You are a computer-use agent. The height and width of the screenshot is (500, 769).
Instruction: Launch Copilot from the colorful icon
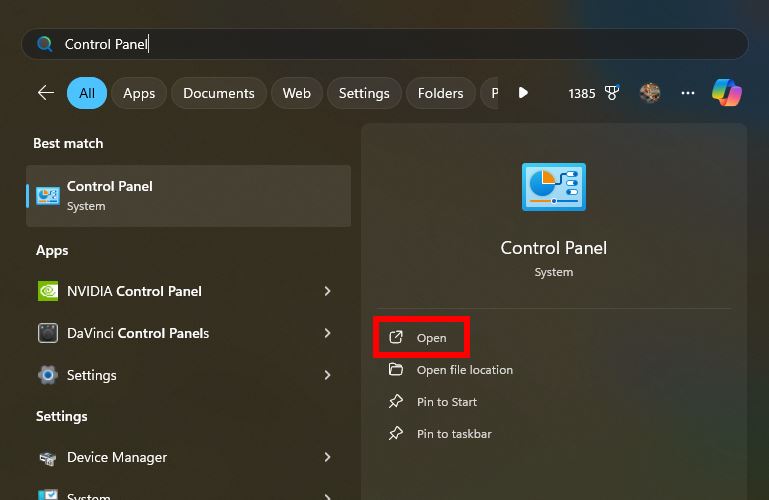727,93
